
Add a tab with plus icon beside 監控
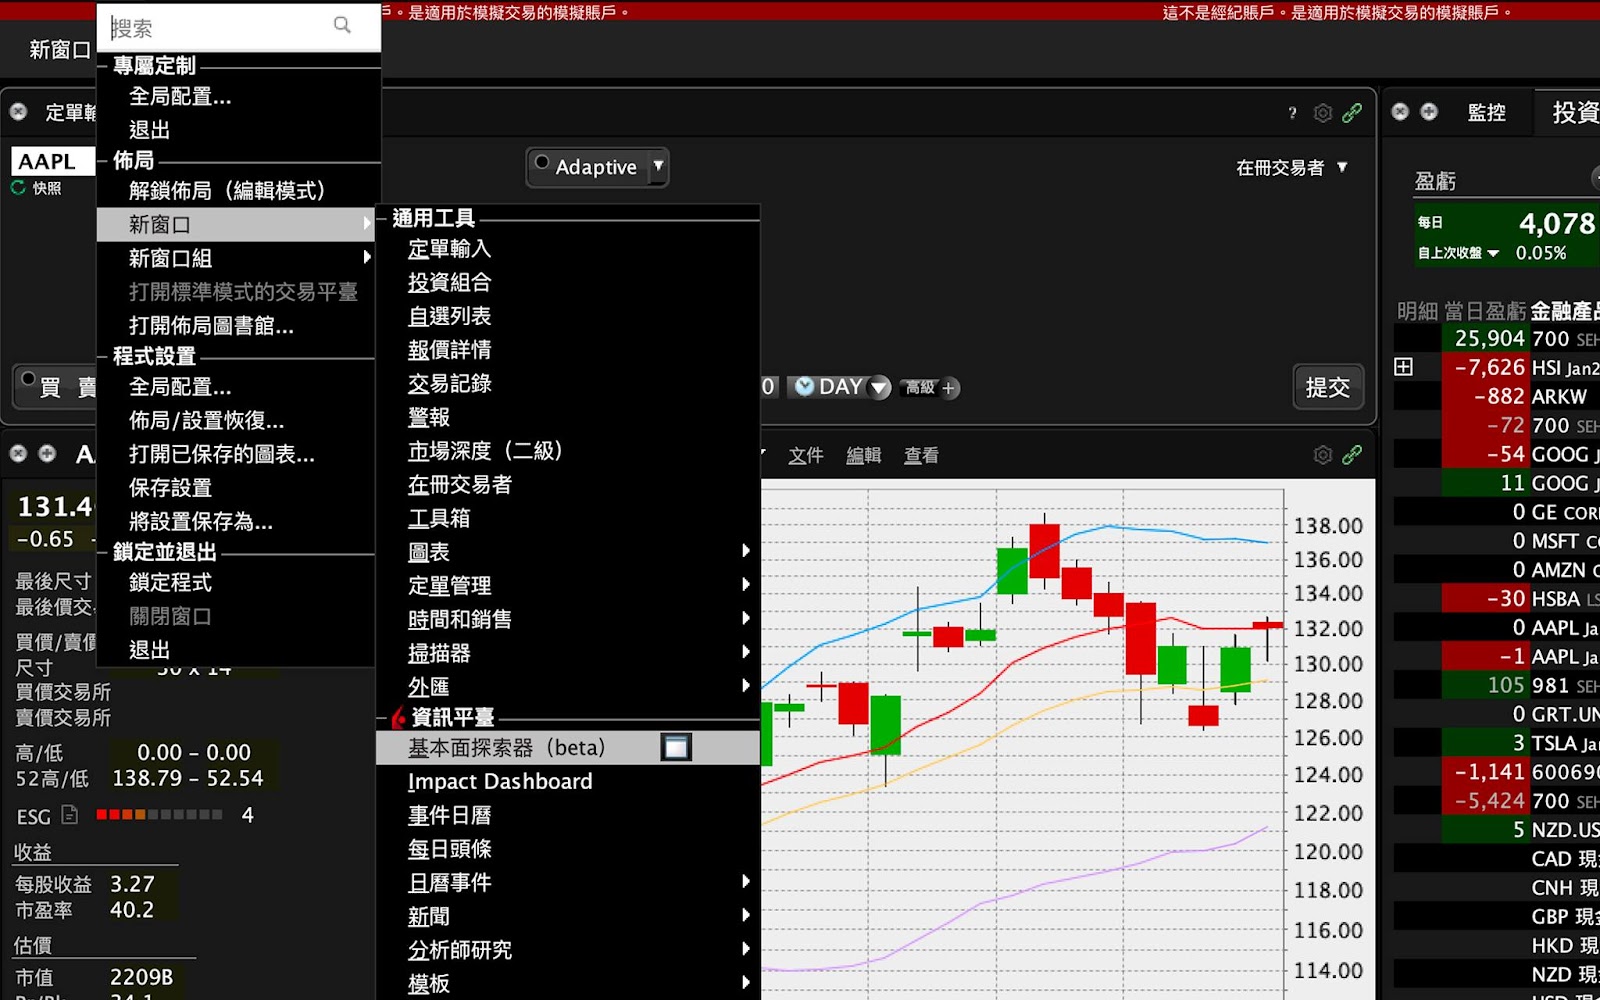point(1429,111)
